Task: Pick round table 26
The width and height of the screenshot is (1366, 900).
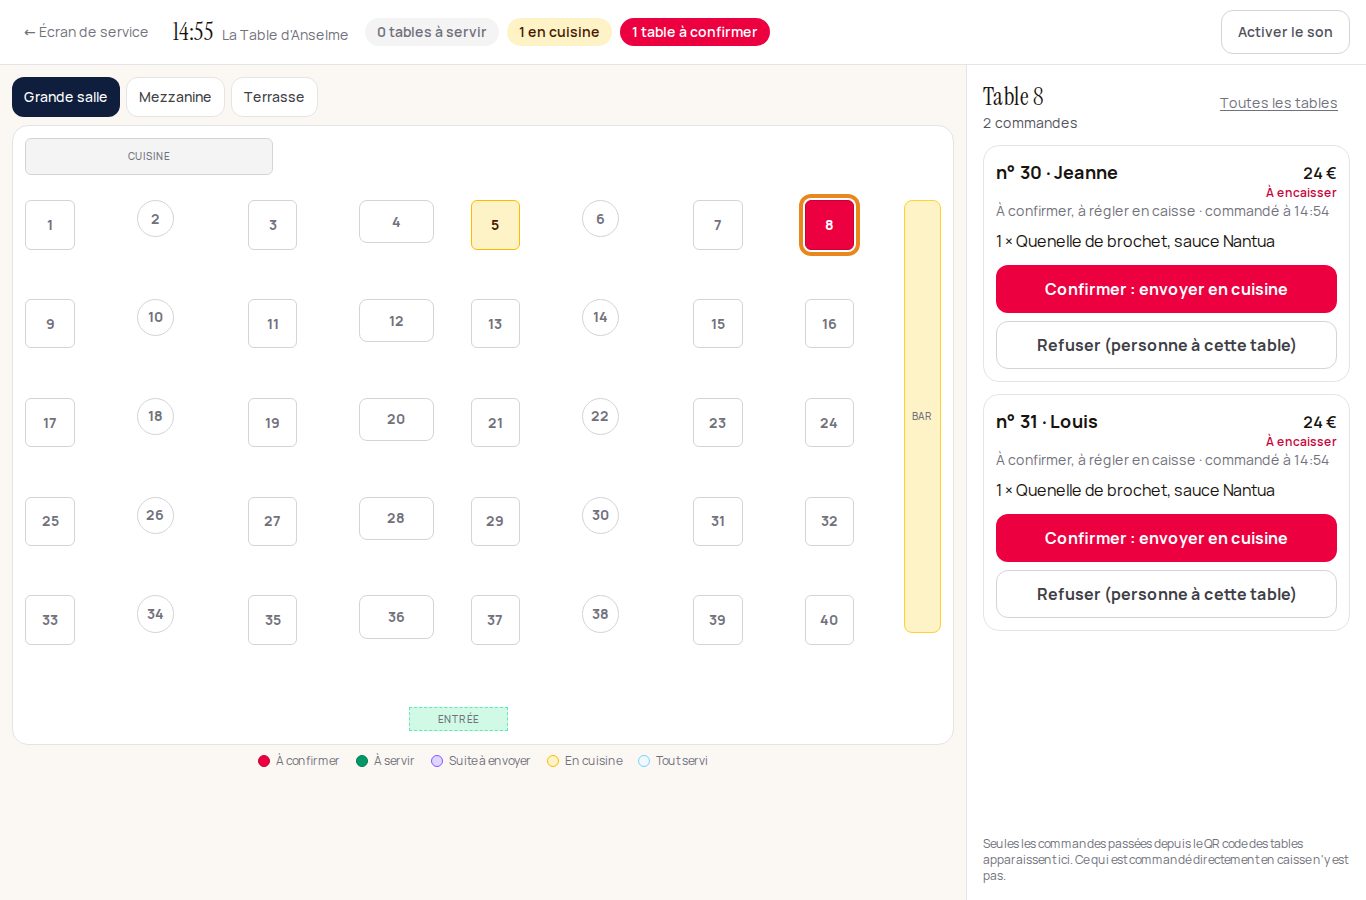Action: 155,515
